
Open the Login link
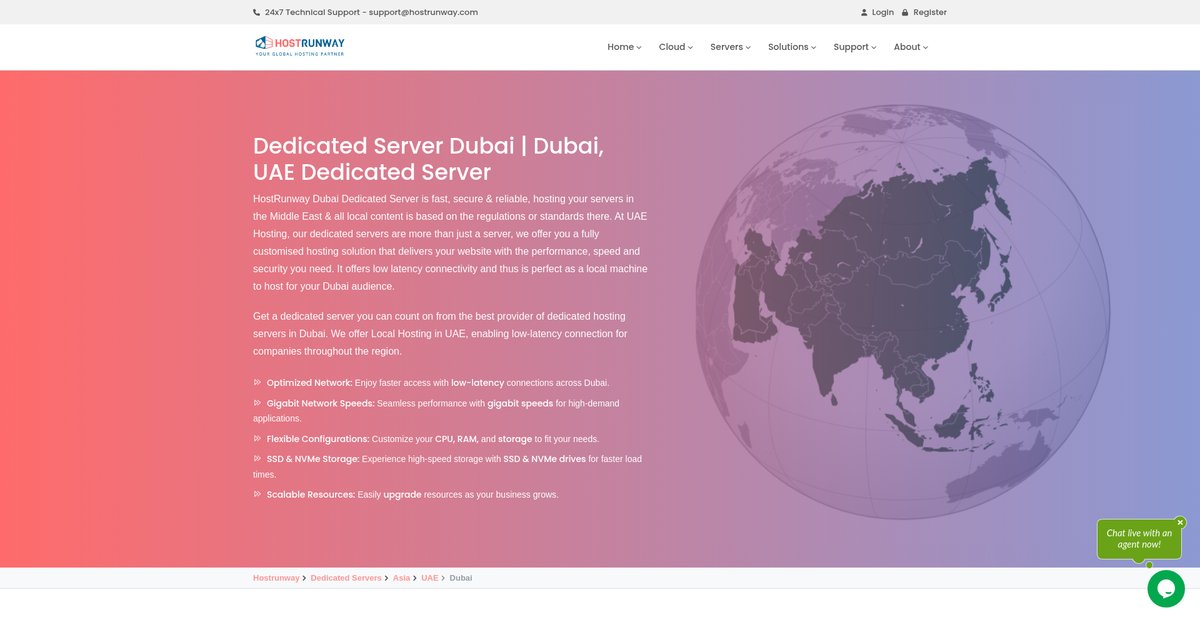click(x=883, y=13)
